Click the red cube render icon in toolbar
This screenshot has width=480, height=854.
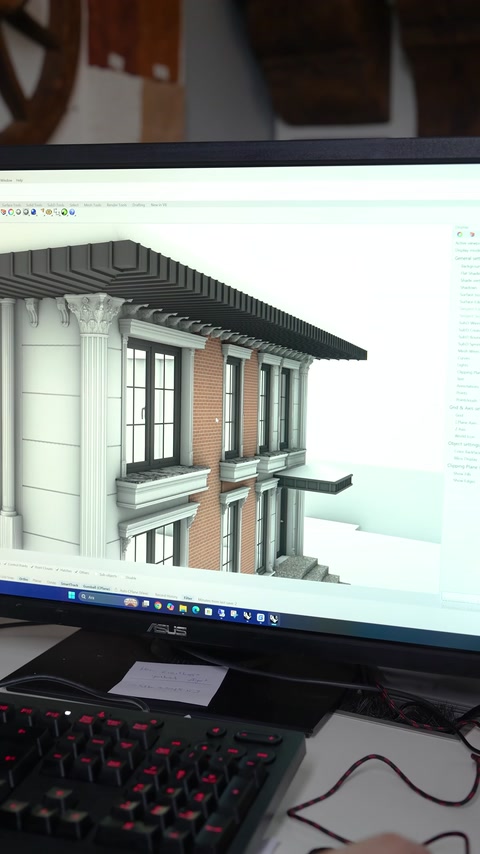coord(3,212)
